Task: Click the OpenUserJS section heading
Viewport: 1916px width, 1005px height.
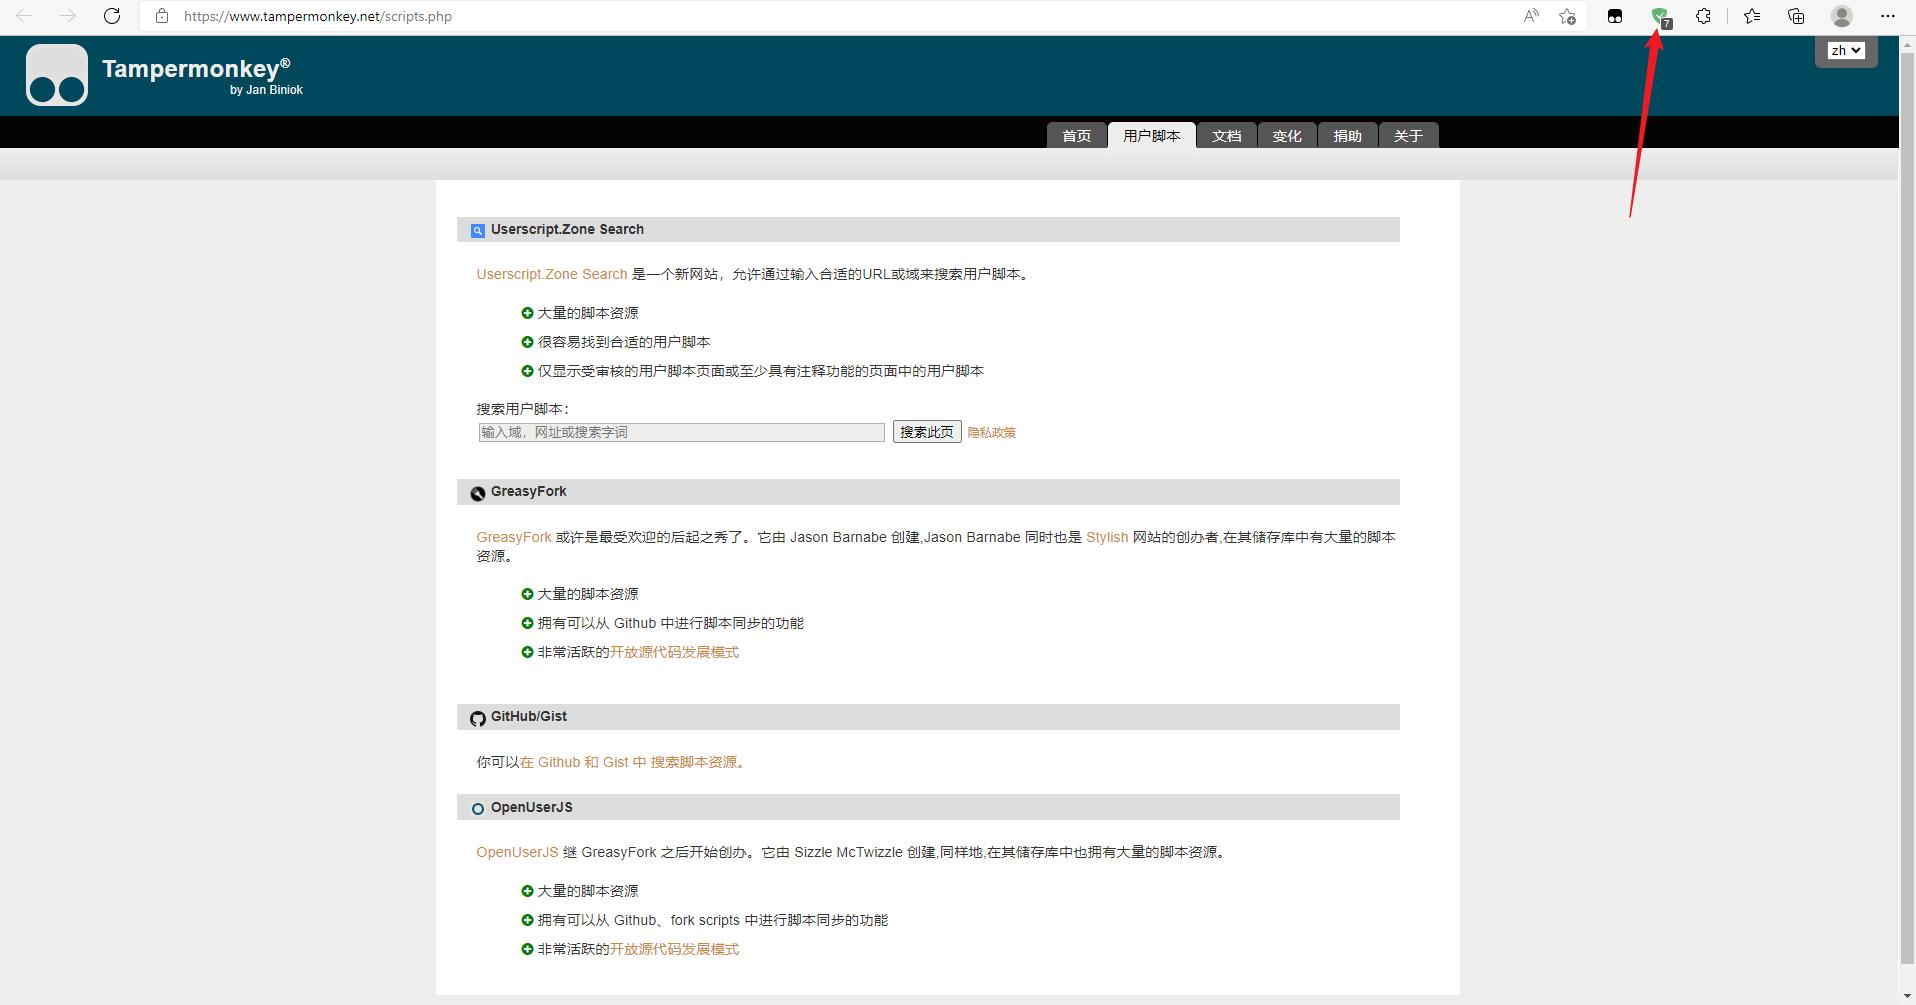Action: pos(531,807)
